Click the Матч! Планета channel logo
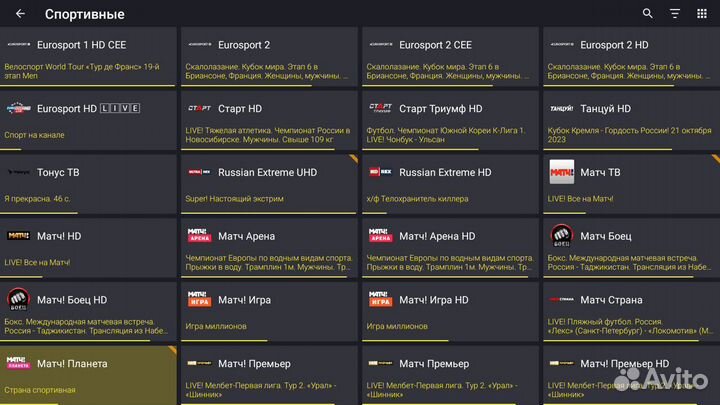Viewport: 720px width, 405px height. click(x=18, y=362)
